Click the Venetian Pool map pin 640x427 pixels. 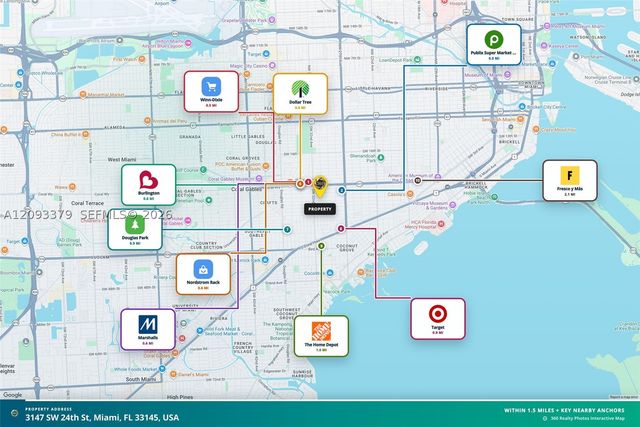coord(209,200)
